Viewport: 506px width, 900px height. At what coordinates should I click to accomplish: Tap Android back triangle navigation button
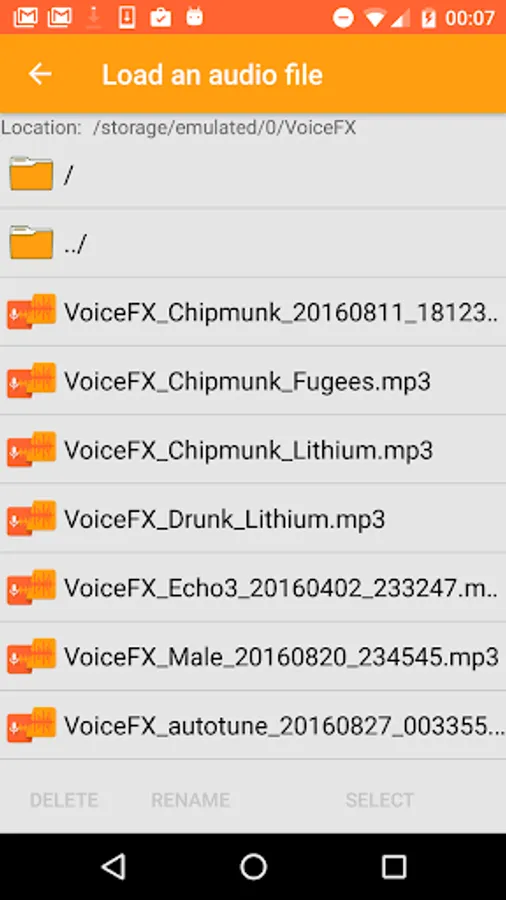pos(114,866)
